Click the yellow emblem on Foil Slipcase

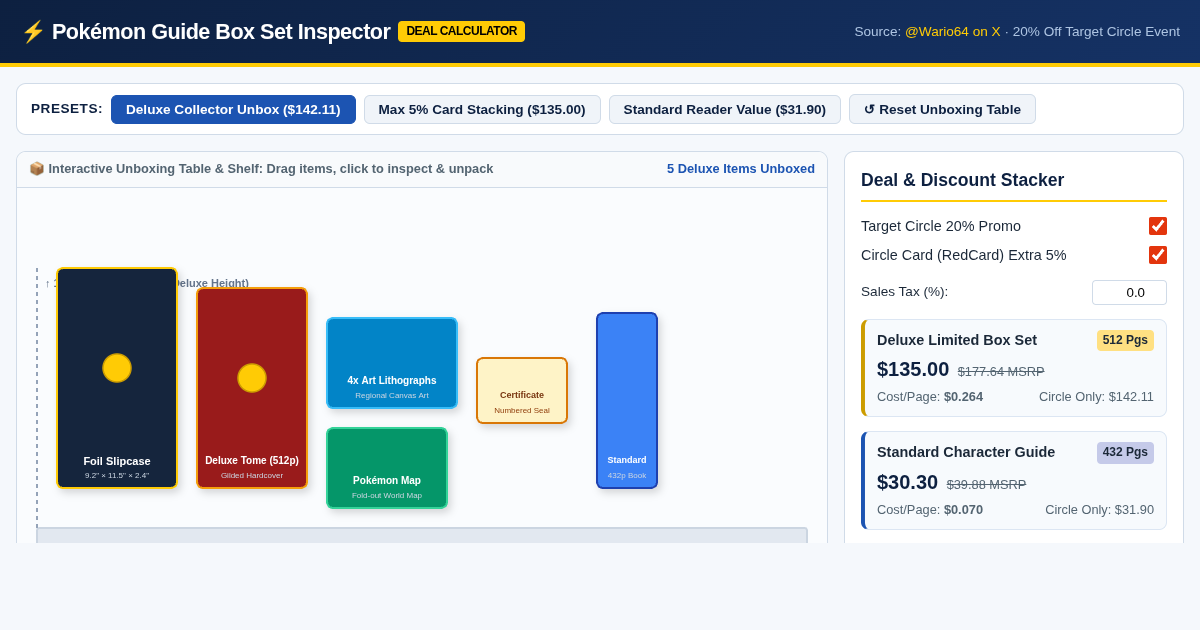pos(117,368)
